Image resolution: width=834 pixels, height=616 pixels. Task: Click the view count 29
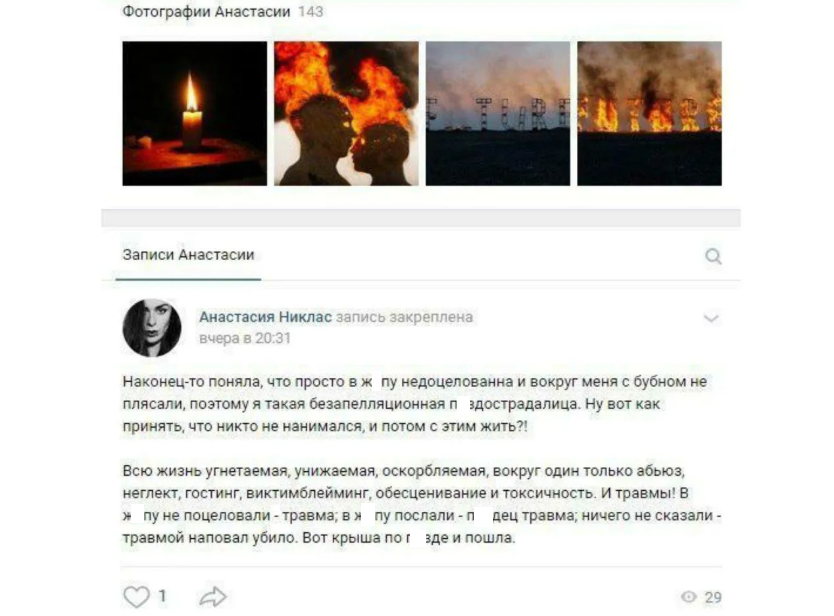click(x=713, y=597)
